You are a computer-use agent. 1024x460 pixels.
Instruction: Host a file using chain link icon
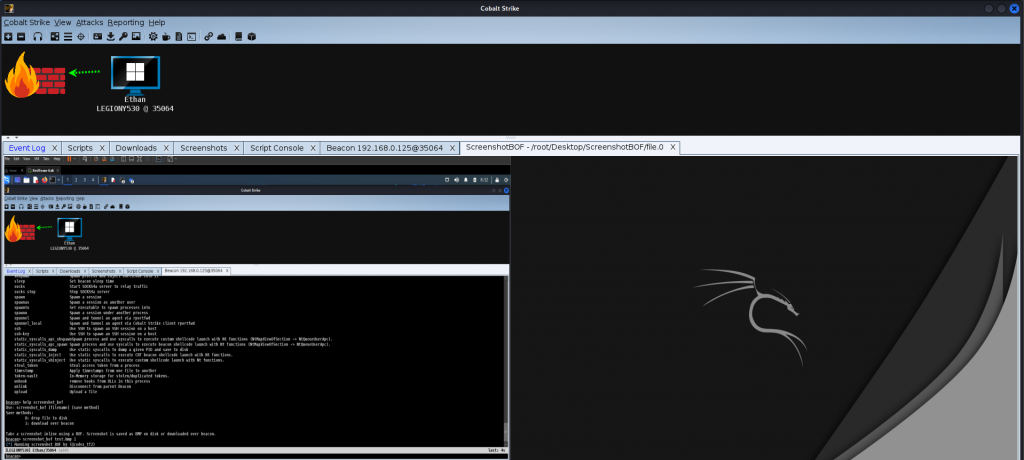(208, 37)
